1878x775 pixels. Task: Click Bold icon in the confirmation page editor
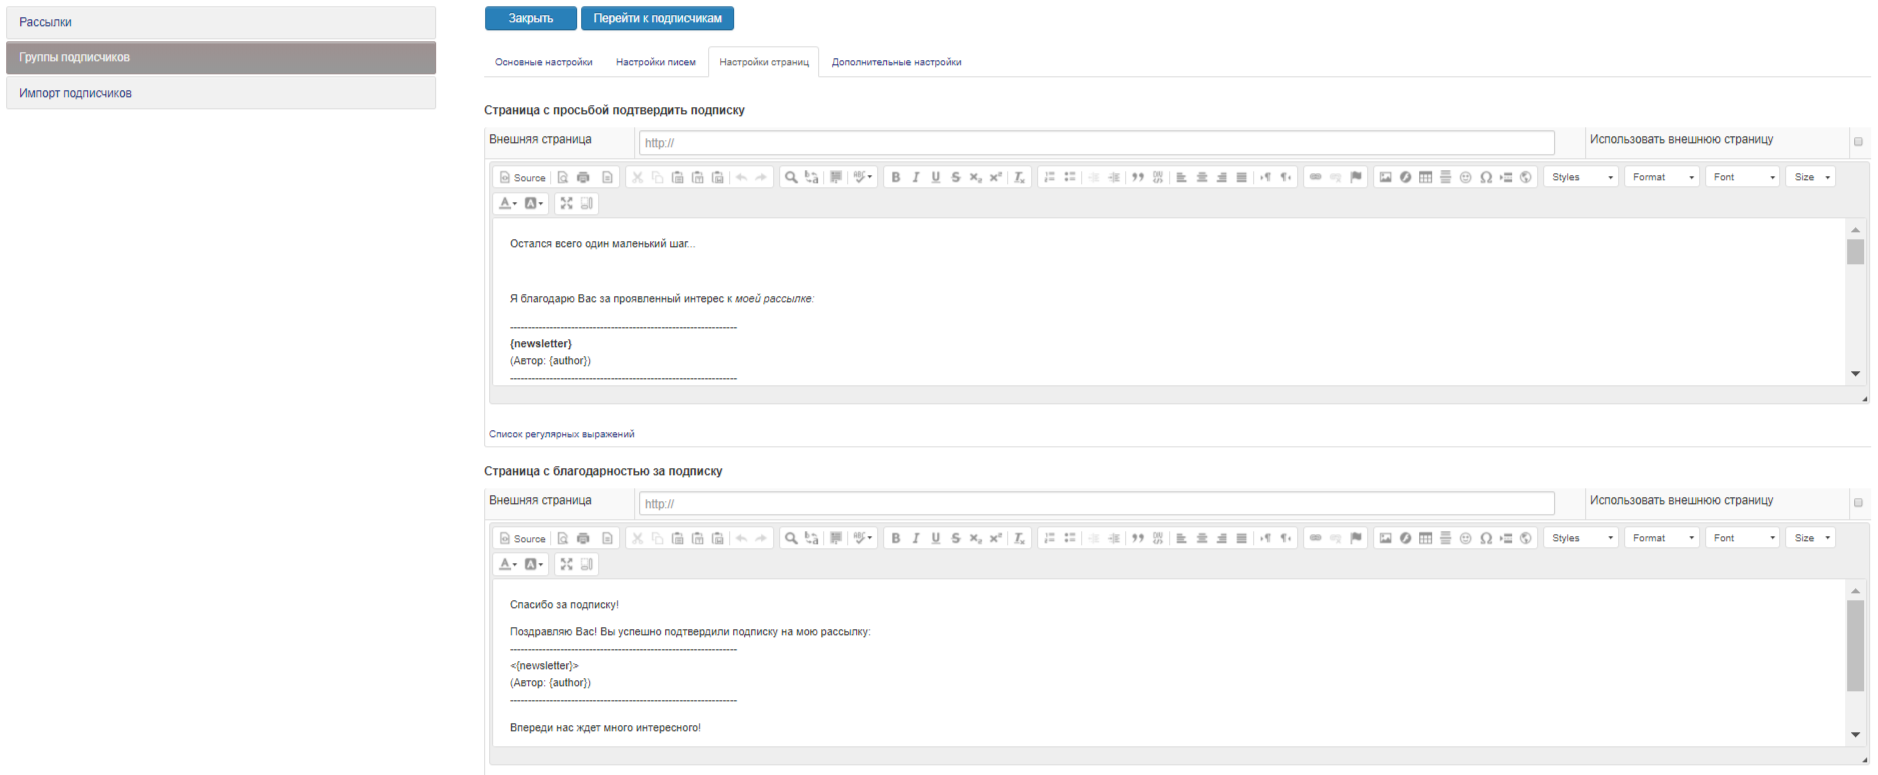(896, 177)
